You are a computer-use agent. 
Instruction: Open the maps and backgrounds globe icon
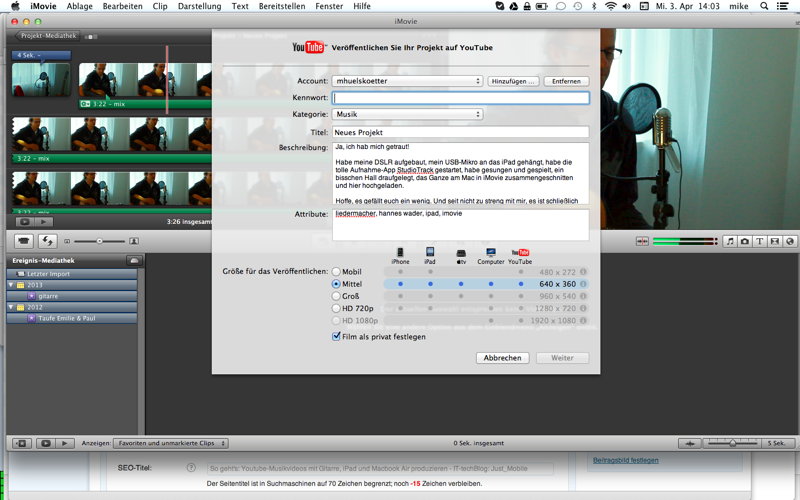(x=789, y=241)
